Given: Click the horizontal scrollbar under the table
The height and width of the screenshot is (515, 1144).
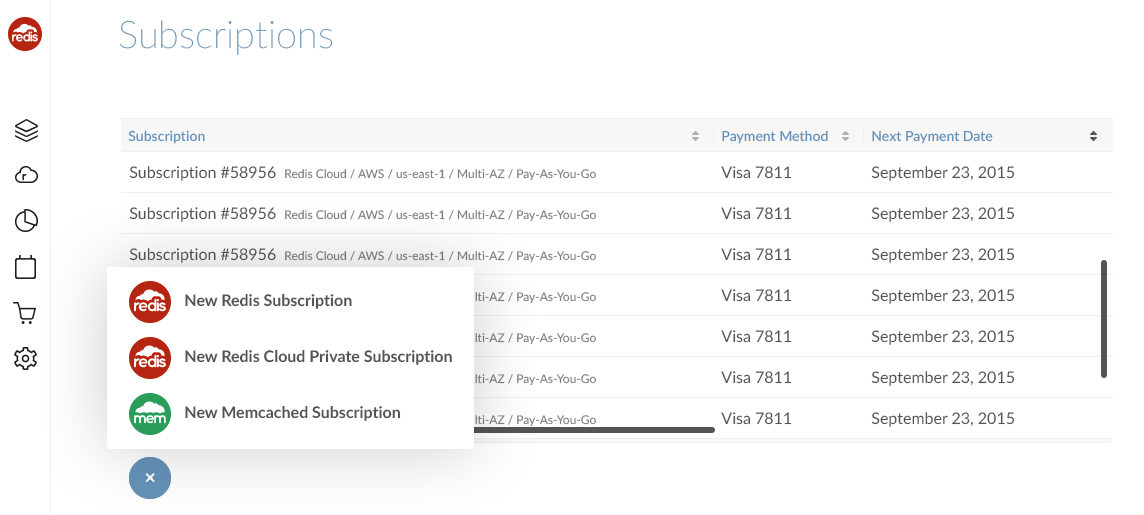Looking at the screenshot, I should (593, 430).
